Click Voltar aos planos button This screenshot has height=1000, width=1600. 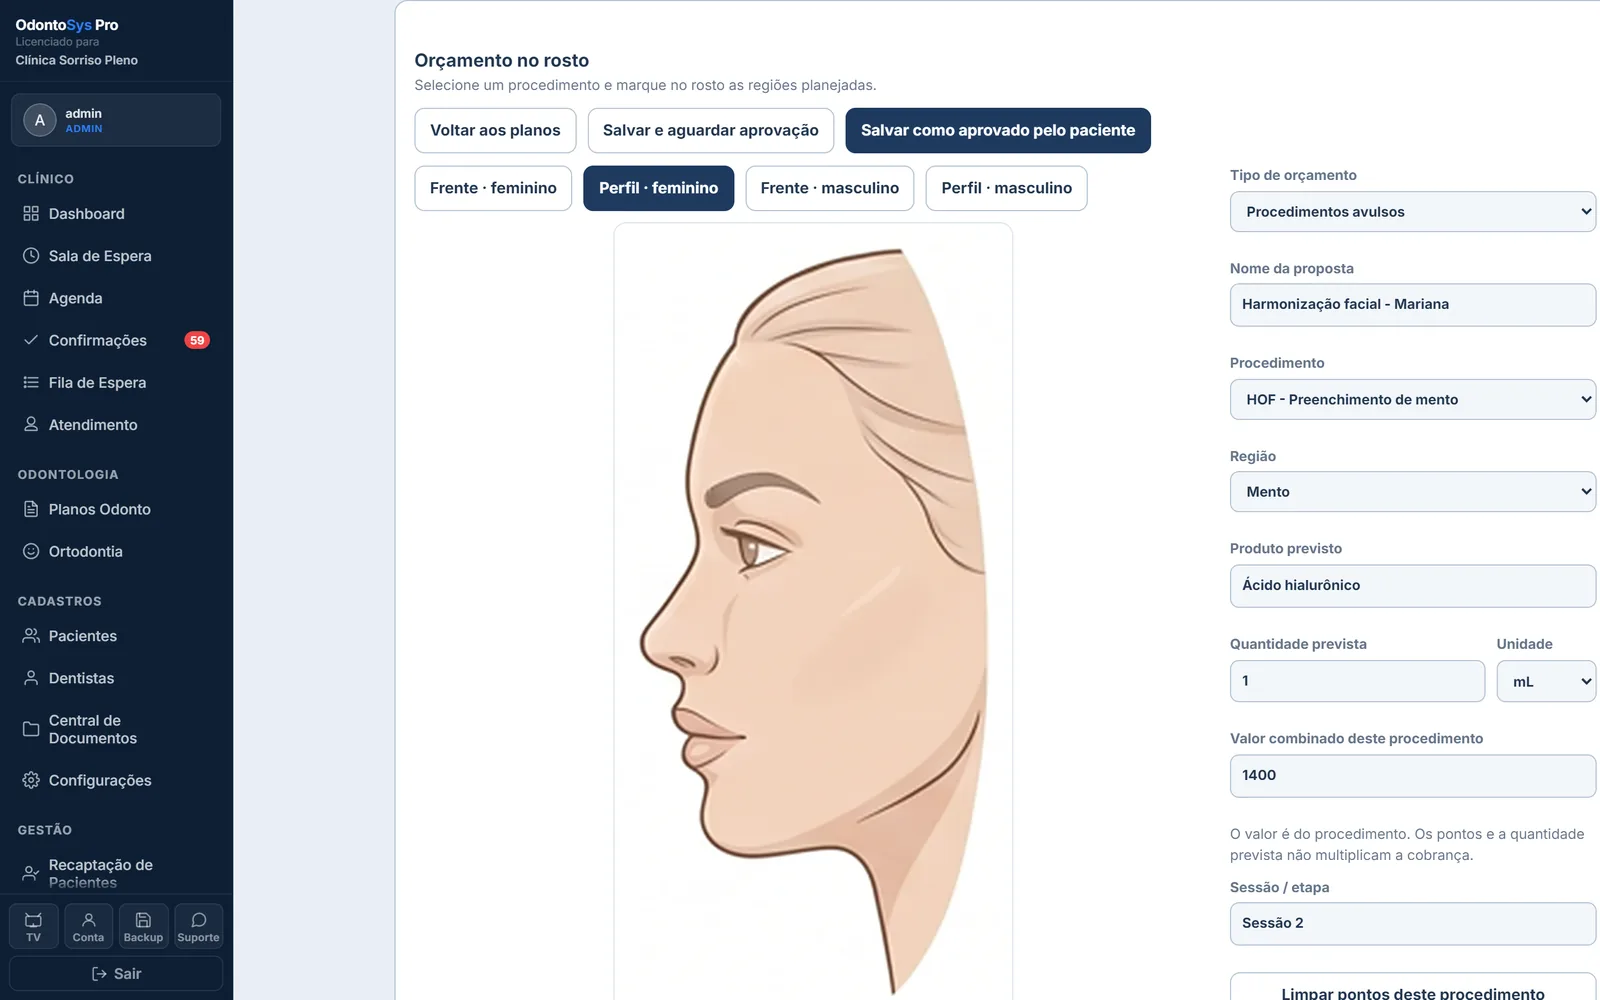coord(495,130)
